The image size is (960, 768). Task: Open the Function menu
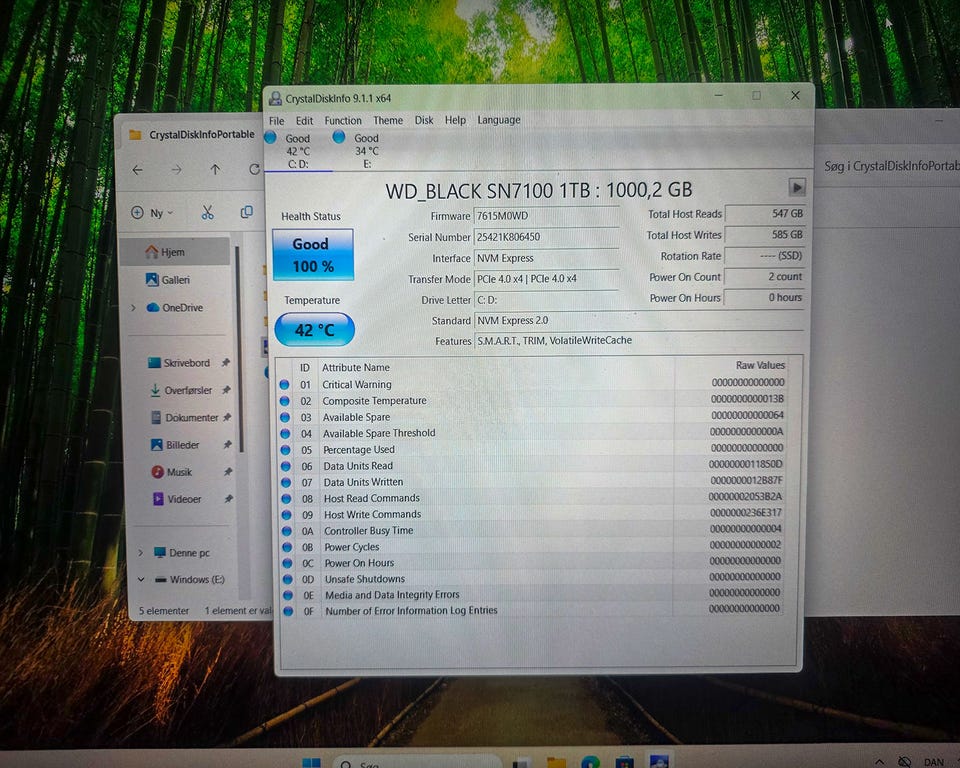point(343,121)
